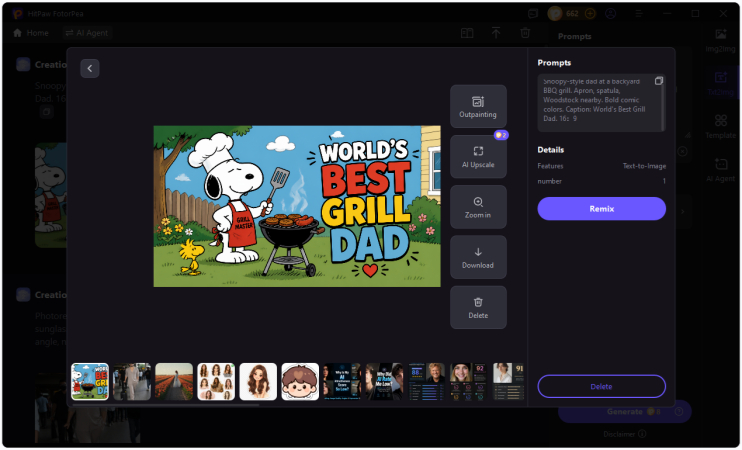Image resolution: width=742 pixels, height=450 pixels.
Task: Select the long wavy hair girl thumbnail
Action: coord(258,382)
